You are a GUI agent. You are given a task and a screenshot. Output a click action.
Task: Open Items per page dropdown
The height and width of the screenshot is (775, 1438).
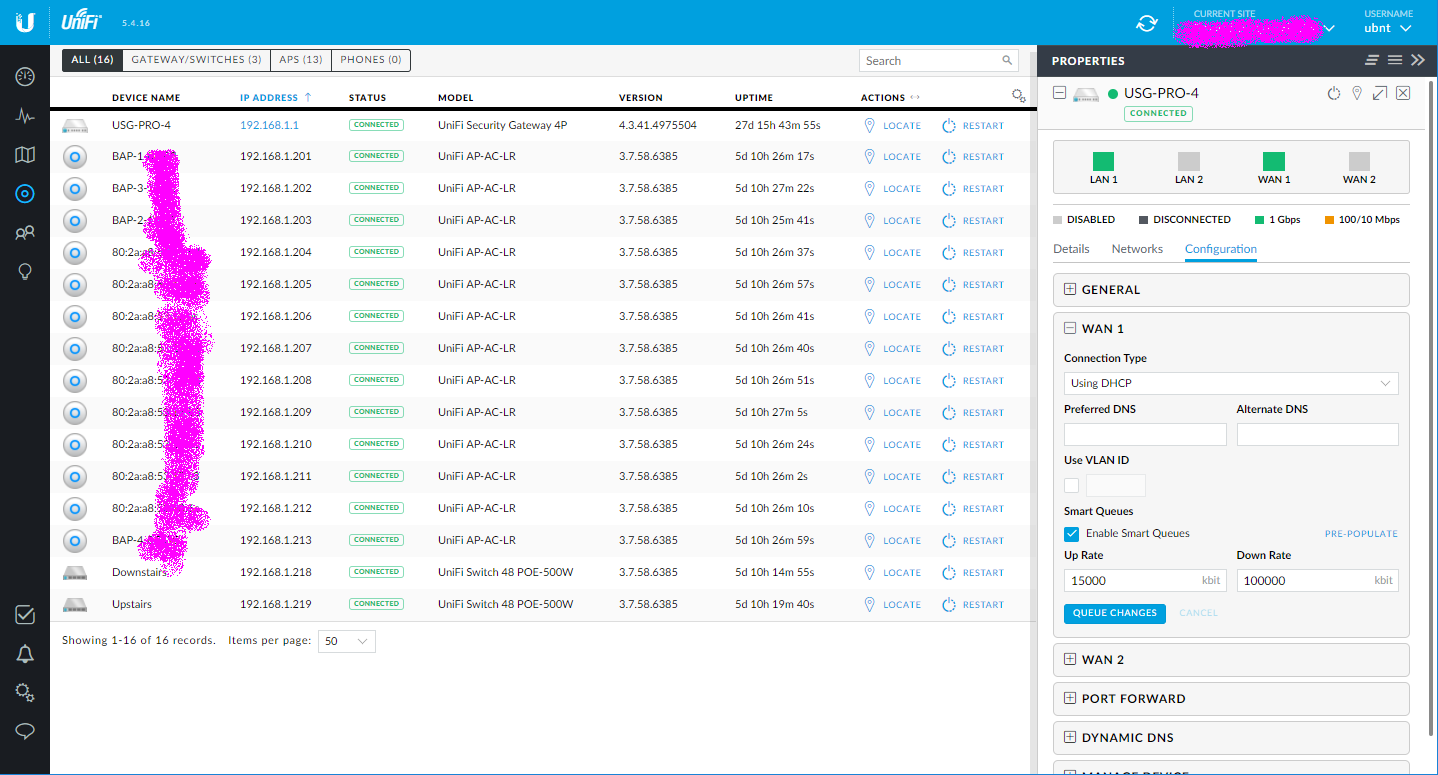point(346,641)
